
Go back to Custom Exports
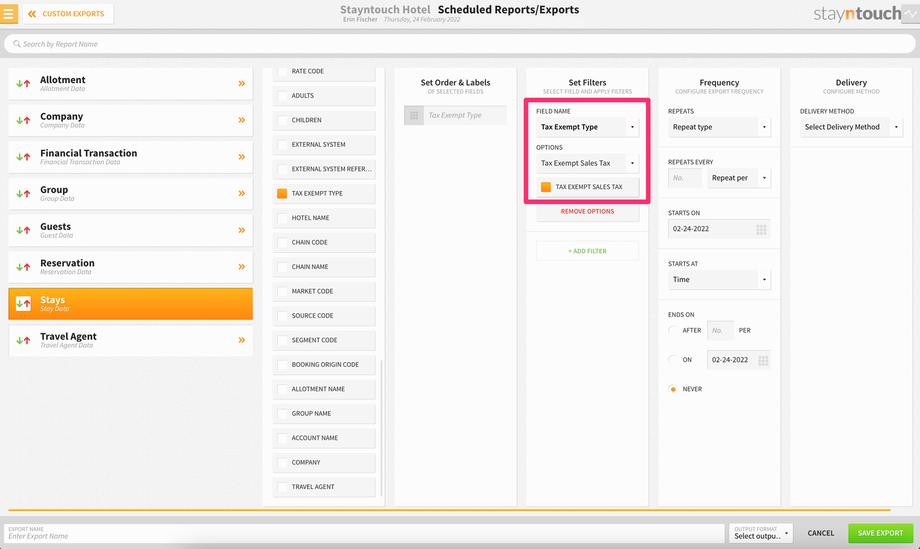(x=68, y=13)
